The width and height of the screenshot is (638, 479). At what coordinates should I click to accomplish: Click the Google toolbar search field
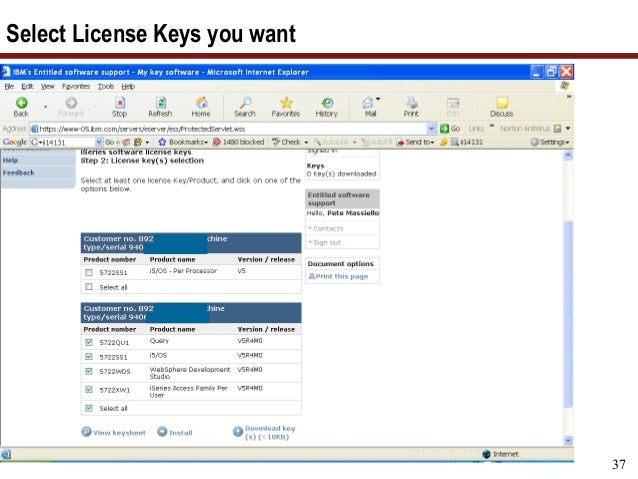tap(66, 142)
